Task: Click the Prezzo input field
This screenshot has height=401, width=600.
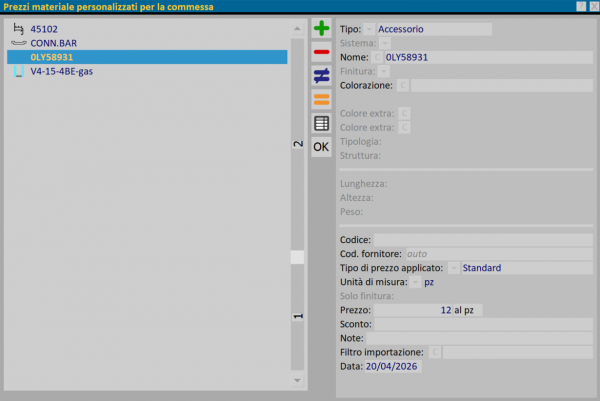Action: 428,311
